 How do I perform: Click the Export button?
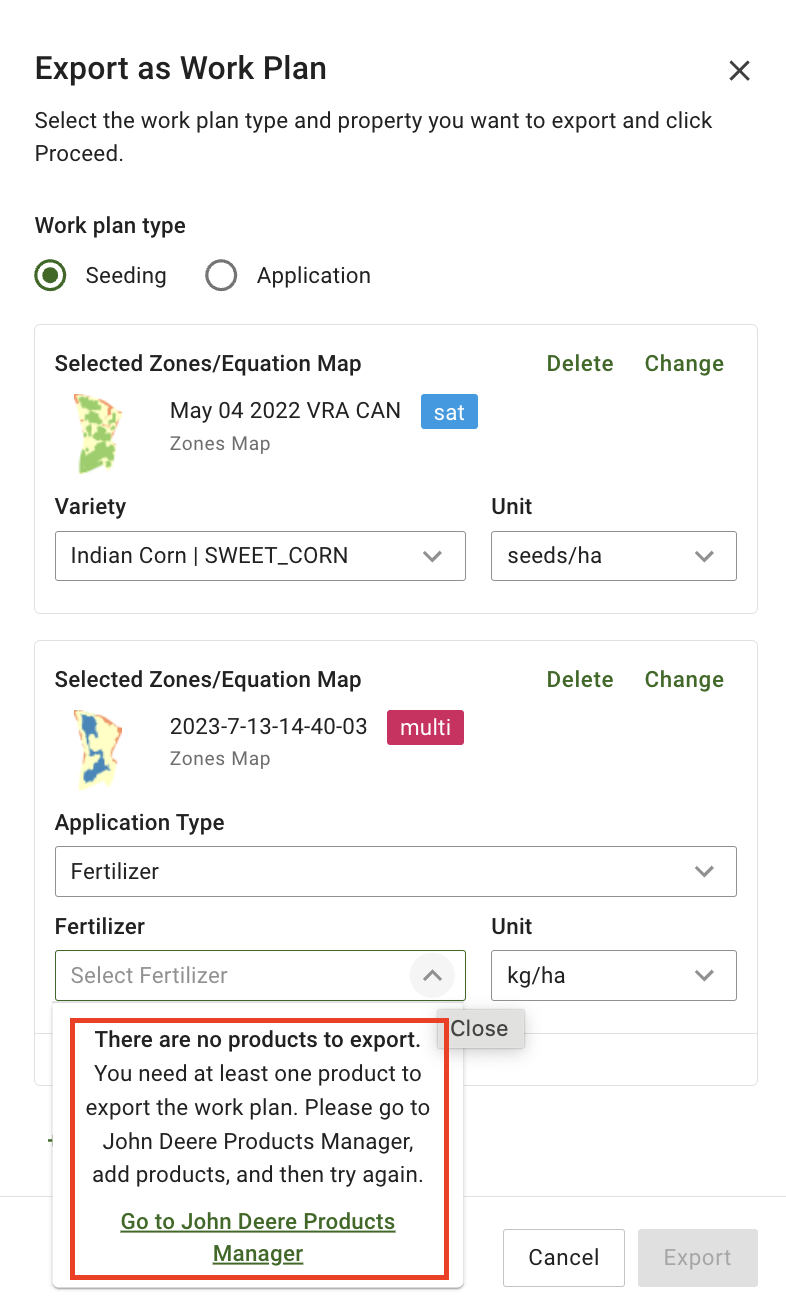tap(697, 1258)
